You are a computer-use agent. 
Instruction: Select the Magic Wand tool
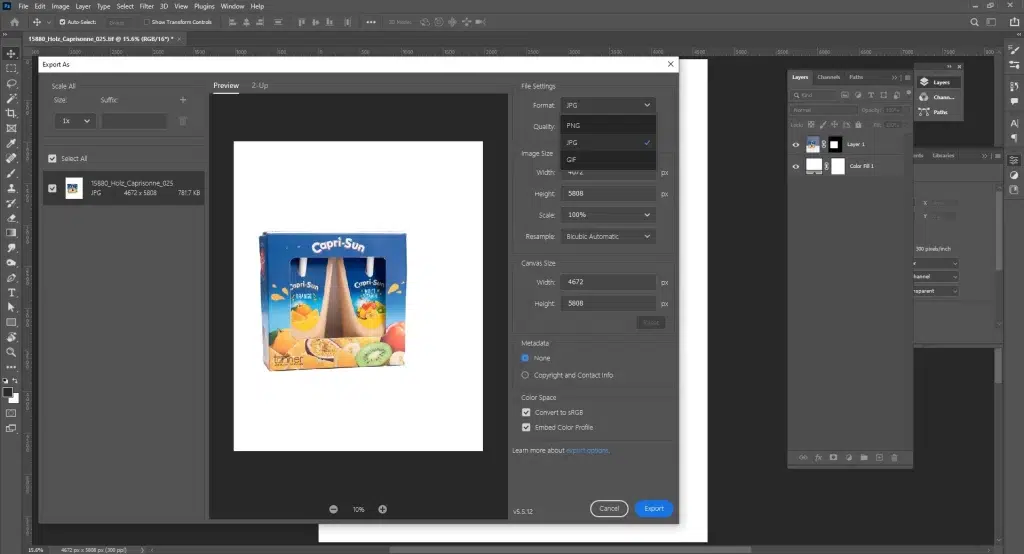pyautogui.click(x=11, y=99)
